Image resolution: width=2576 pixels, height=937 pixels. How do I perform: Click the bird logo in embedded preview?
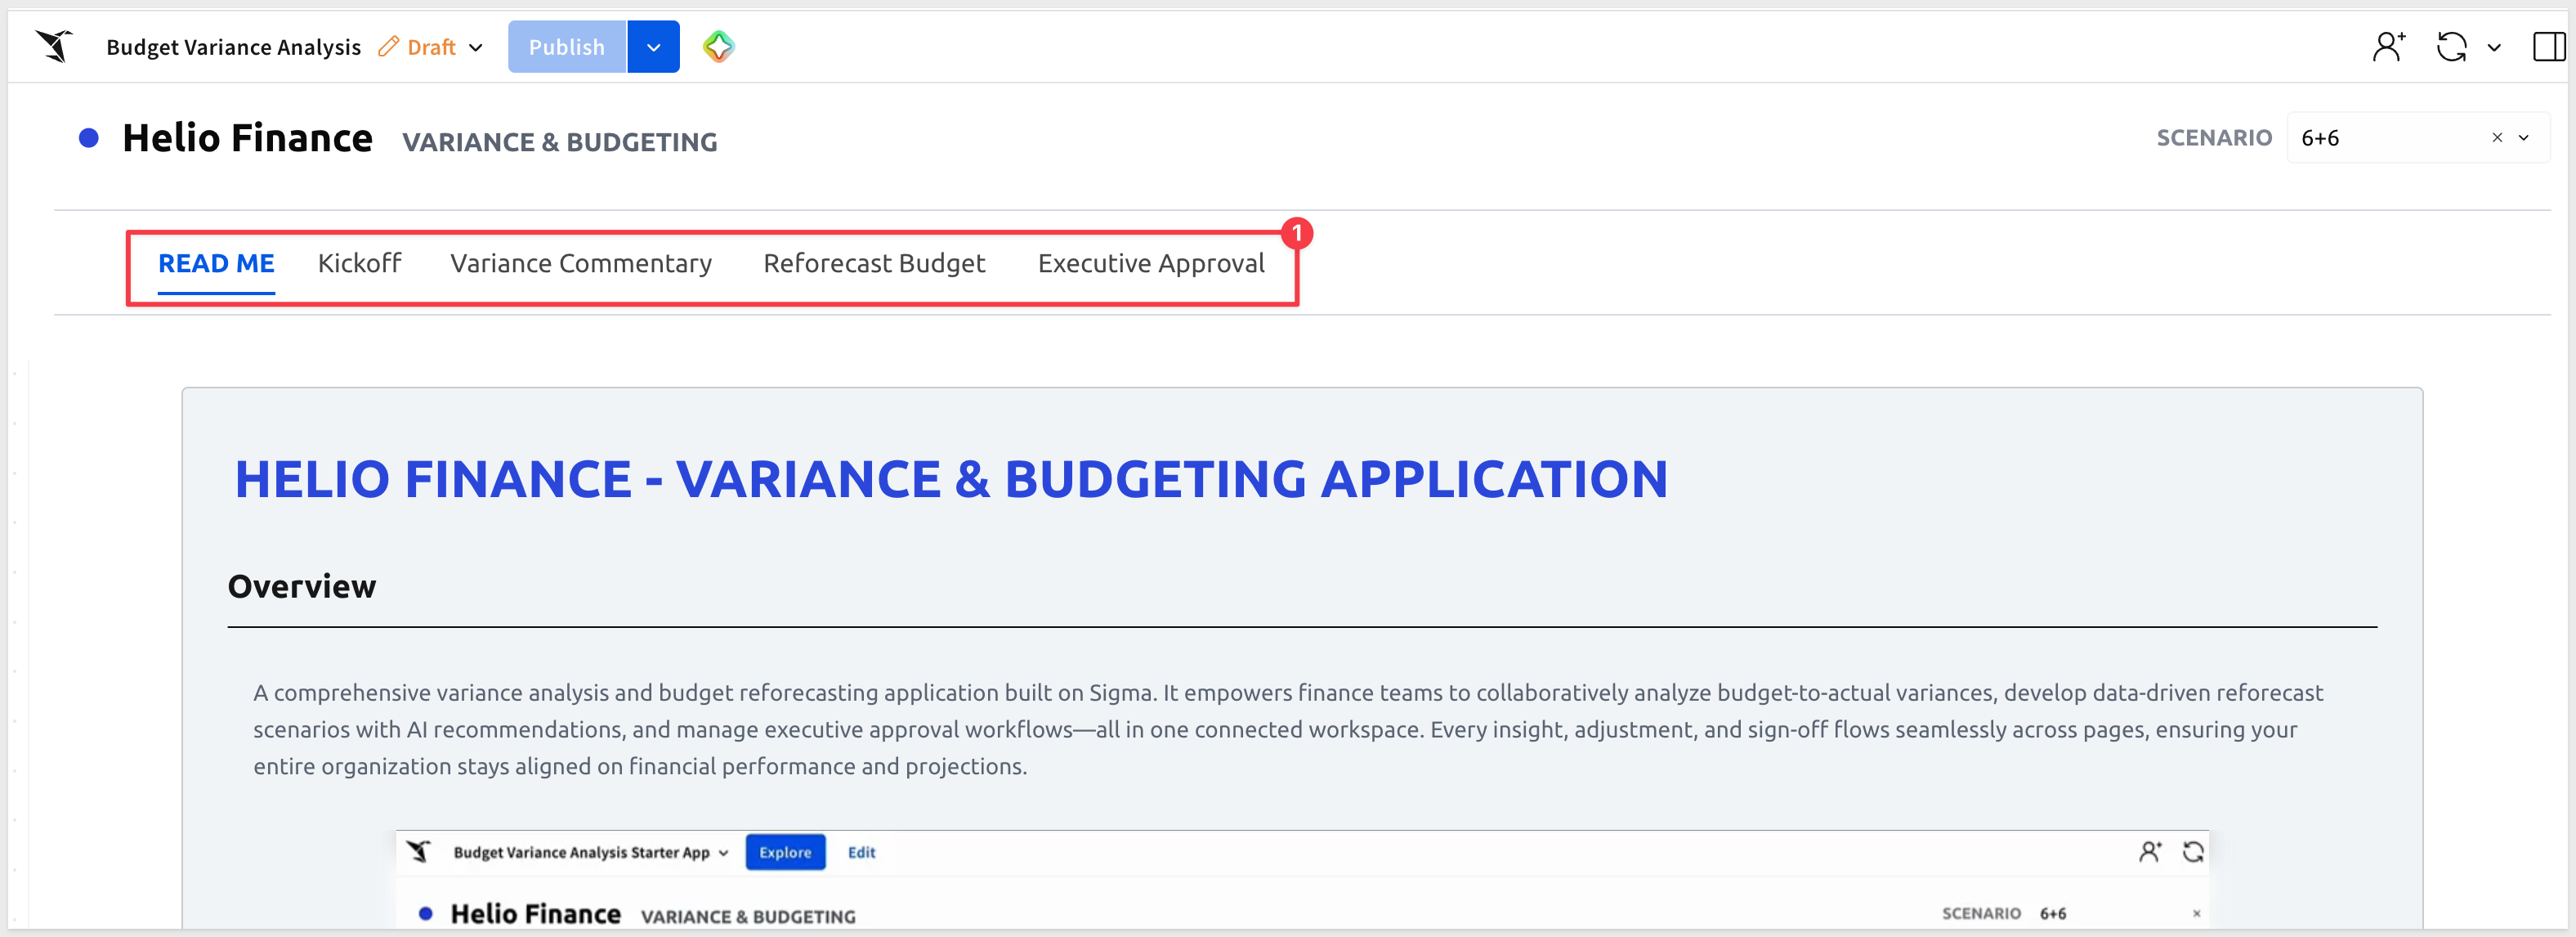click(419, 851)
